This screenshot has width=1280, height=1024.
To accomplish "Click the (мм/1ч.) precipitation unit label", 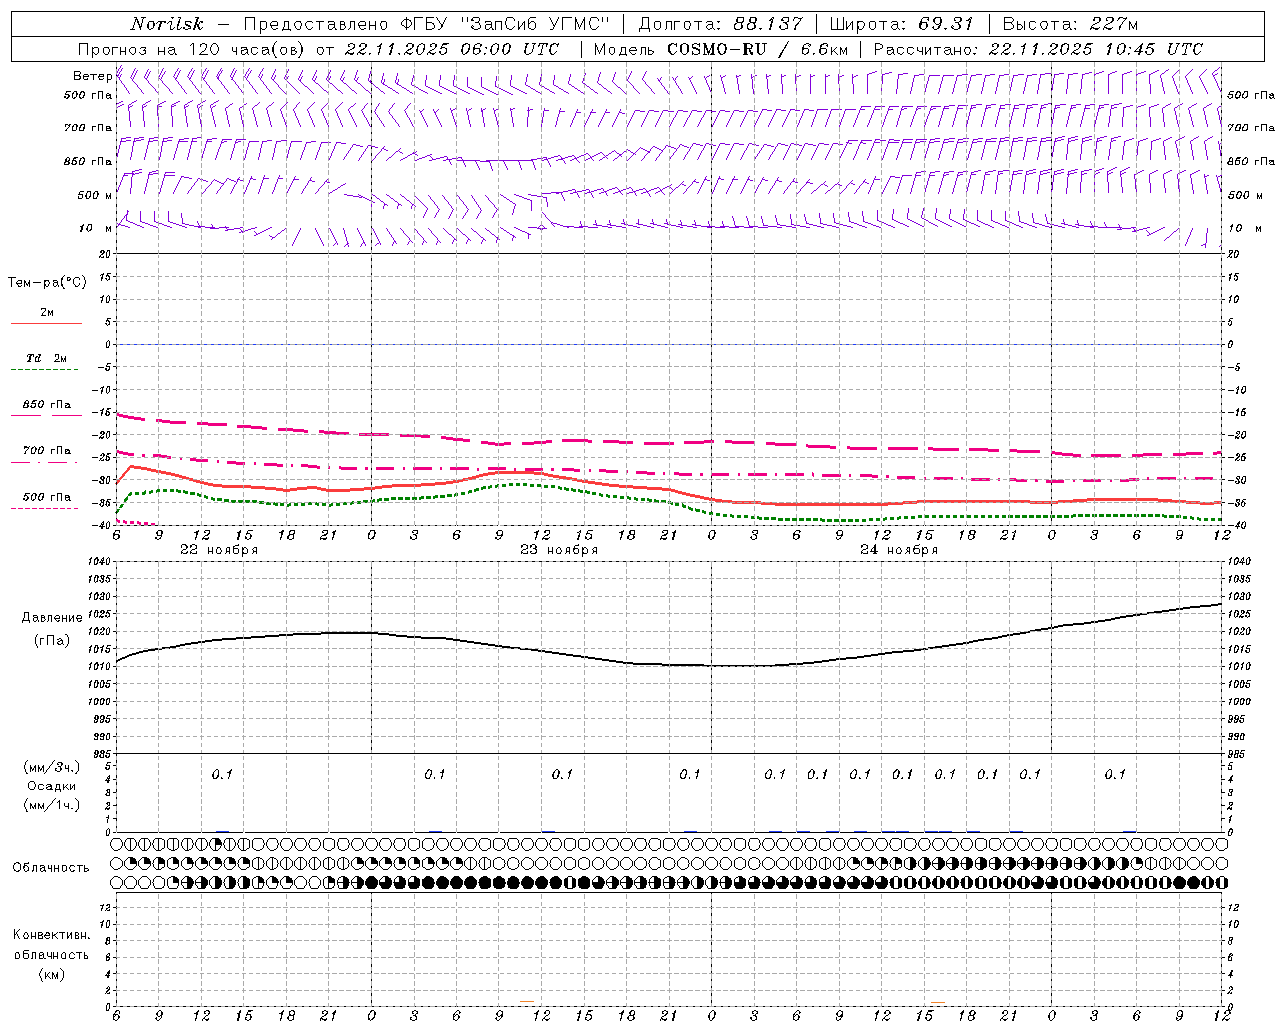I will click(52, 805).
